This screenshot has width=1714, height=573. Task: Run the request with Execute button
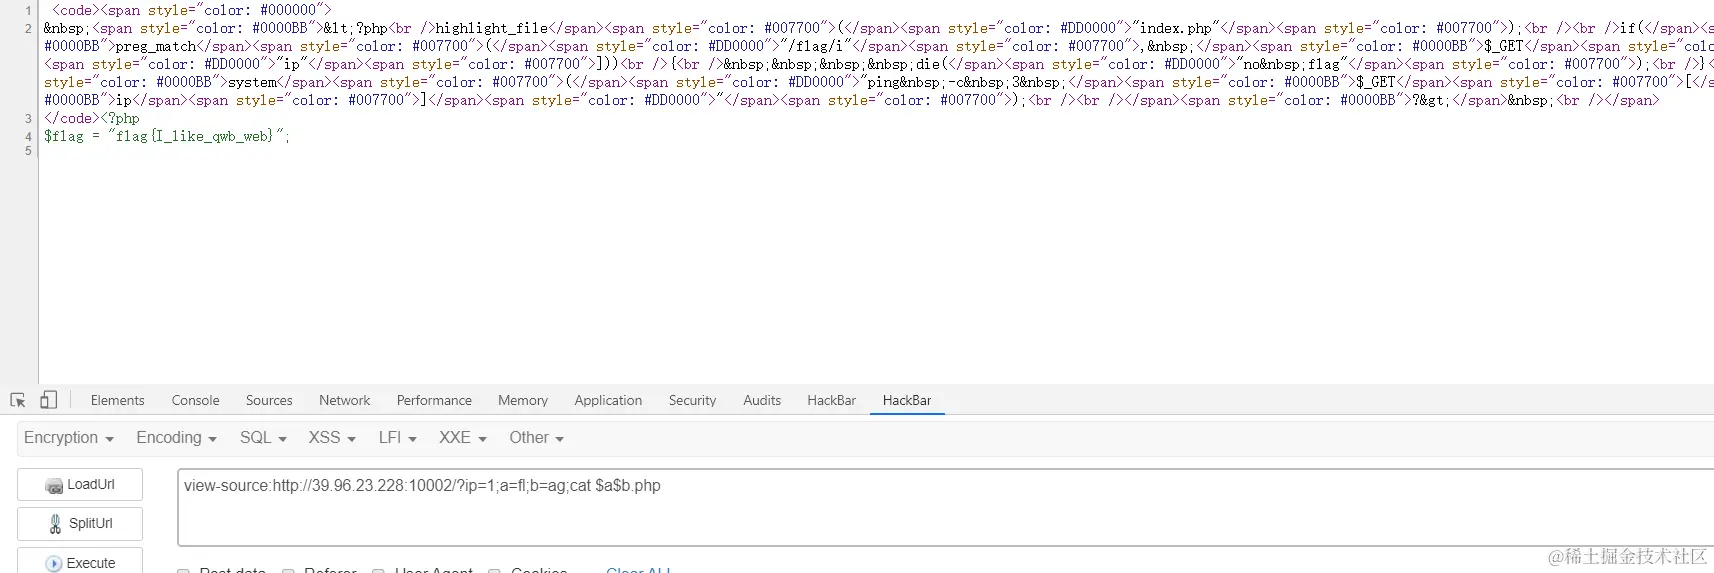80,562
